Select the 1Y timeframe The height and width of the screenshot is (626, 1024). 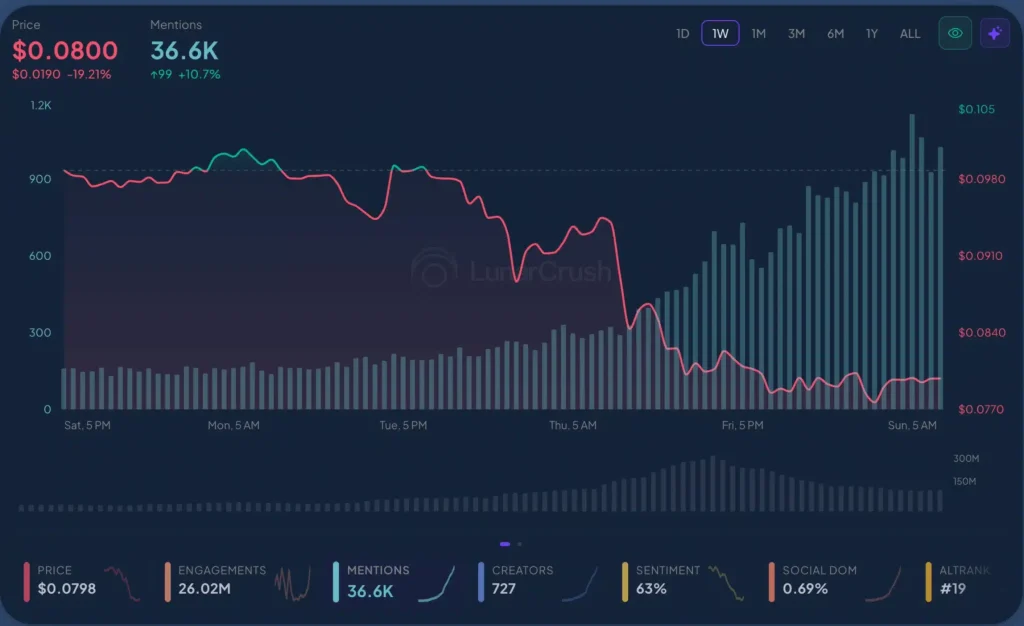871,33
